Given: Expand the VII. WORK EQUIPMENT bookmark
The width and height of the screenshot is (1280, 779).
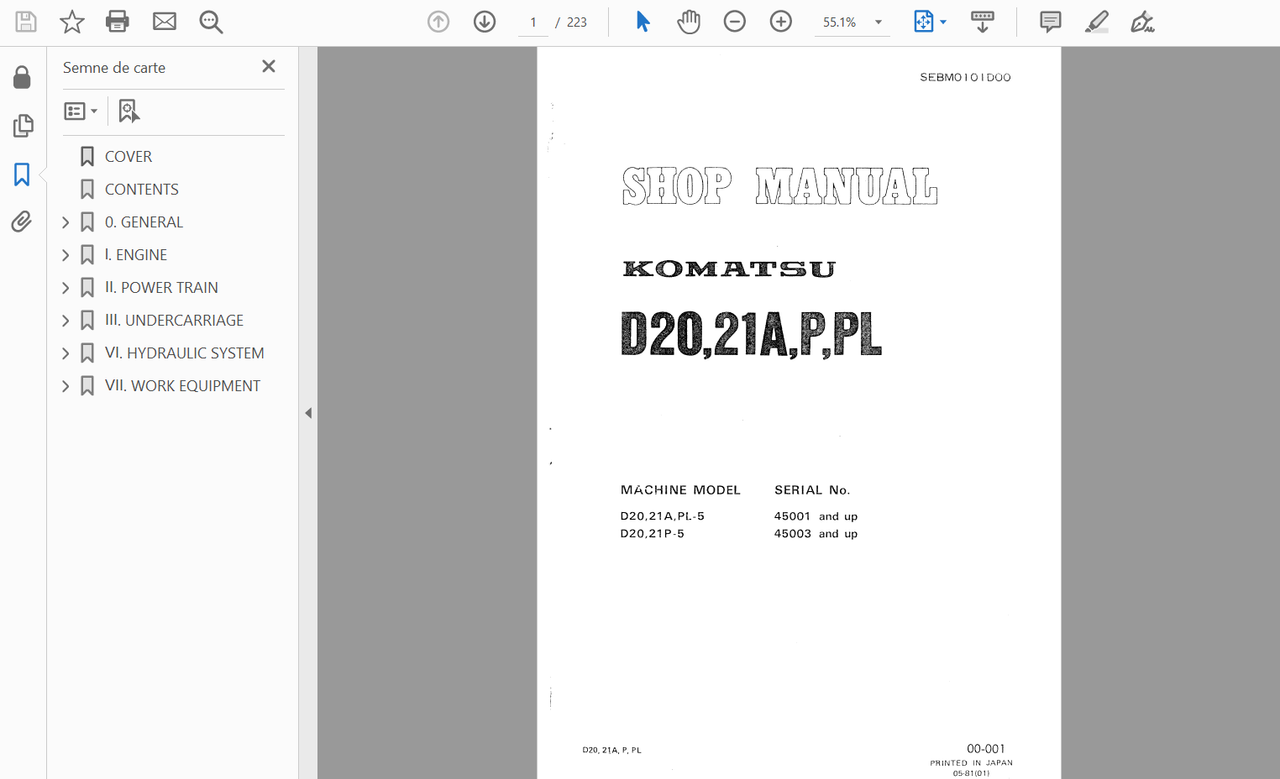Looking at the screenshot, I should [x=66, y=386].
